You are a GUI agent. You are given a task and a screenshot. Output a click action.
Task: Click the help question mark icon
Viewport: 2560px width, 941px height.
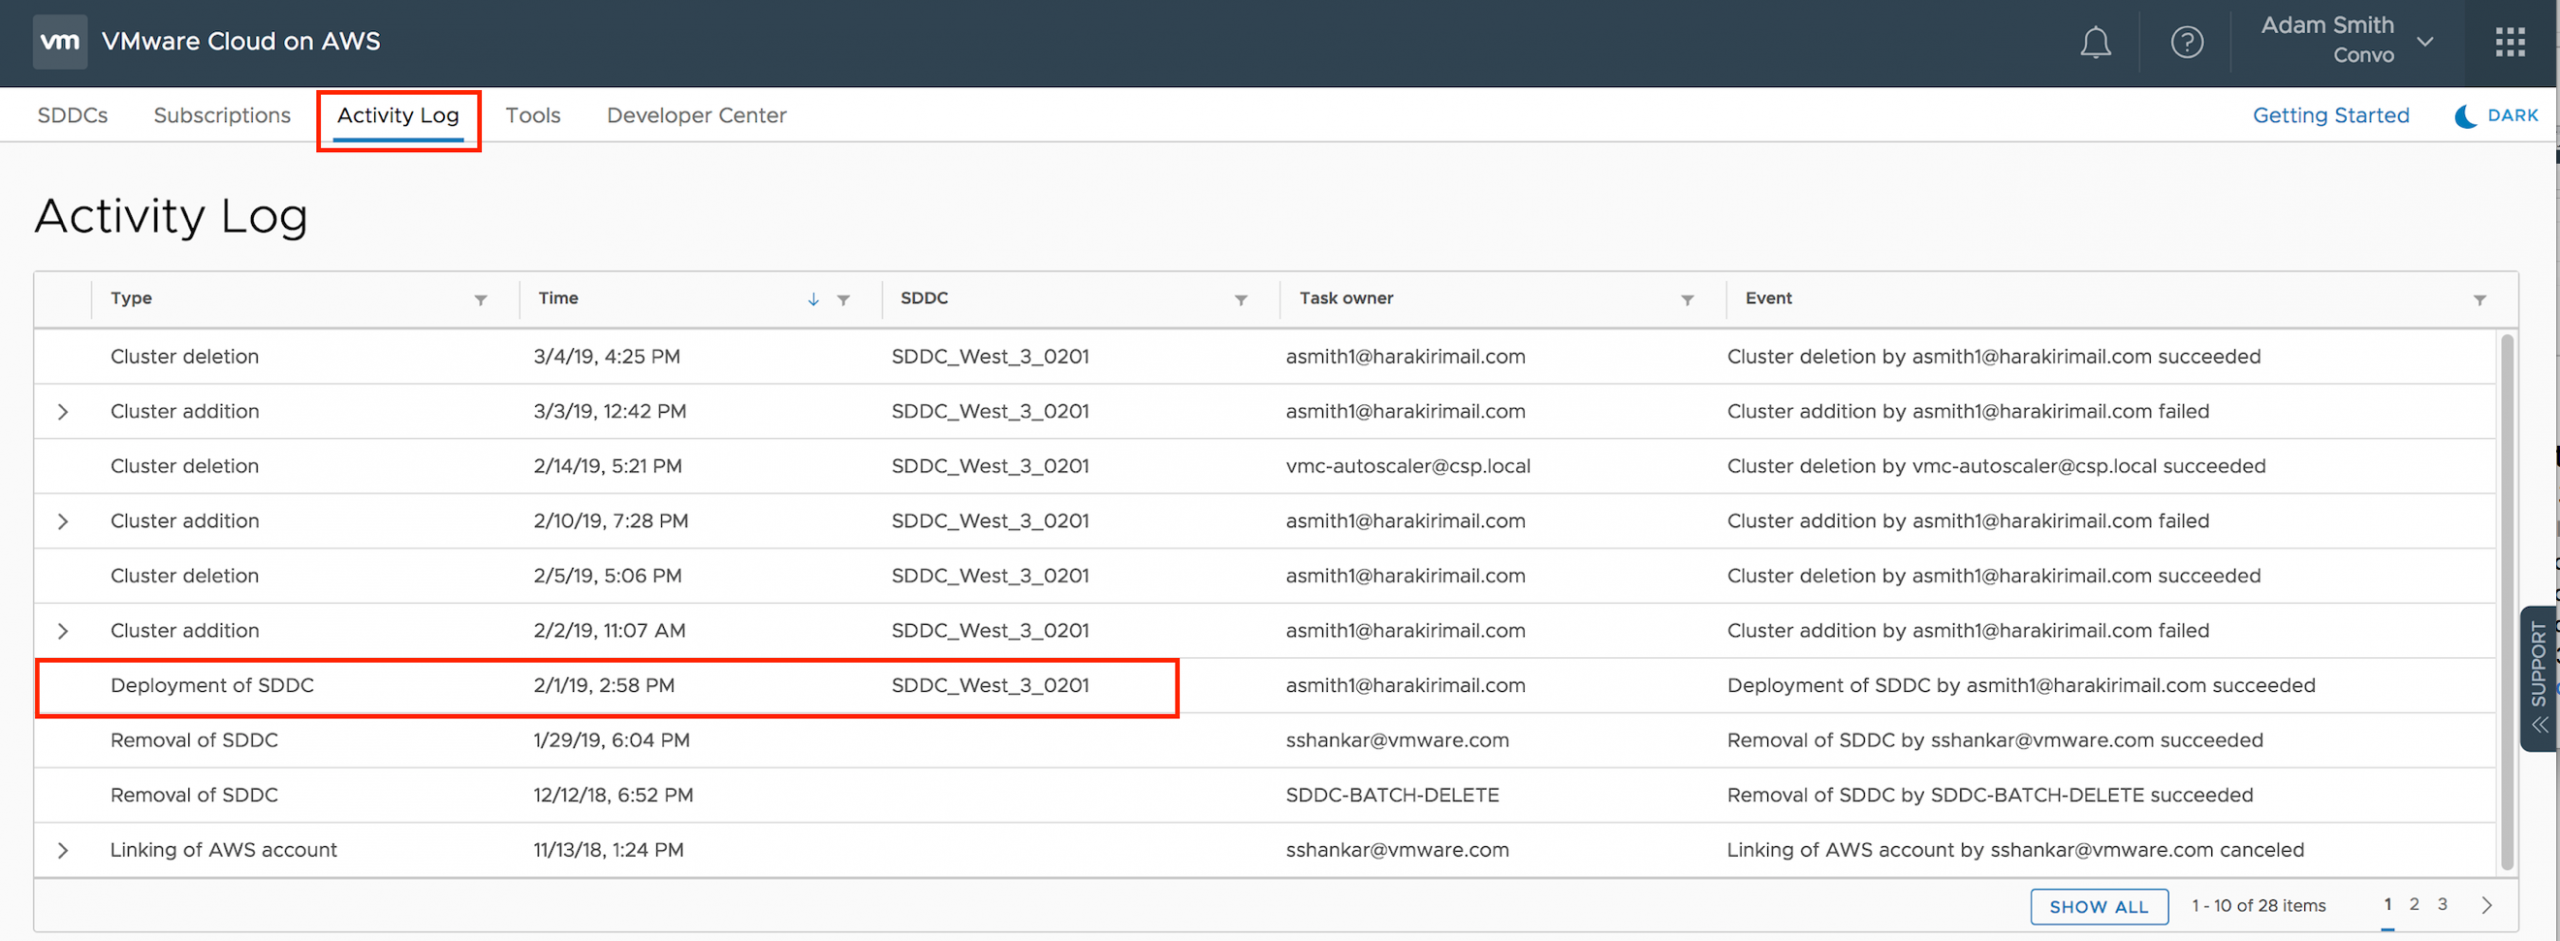tap(2186, 43)
